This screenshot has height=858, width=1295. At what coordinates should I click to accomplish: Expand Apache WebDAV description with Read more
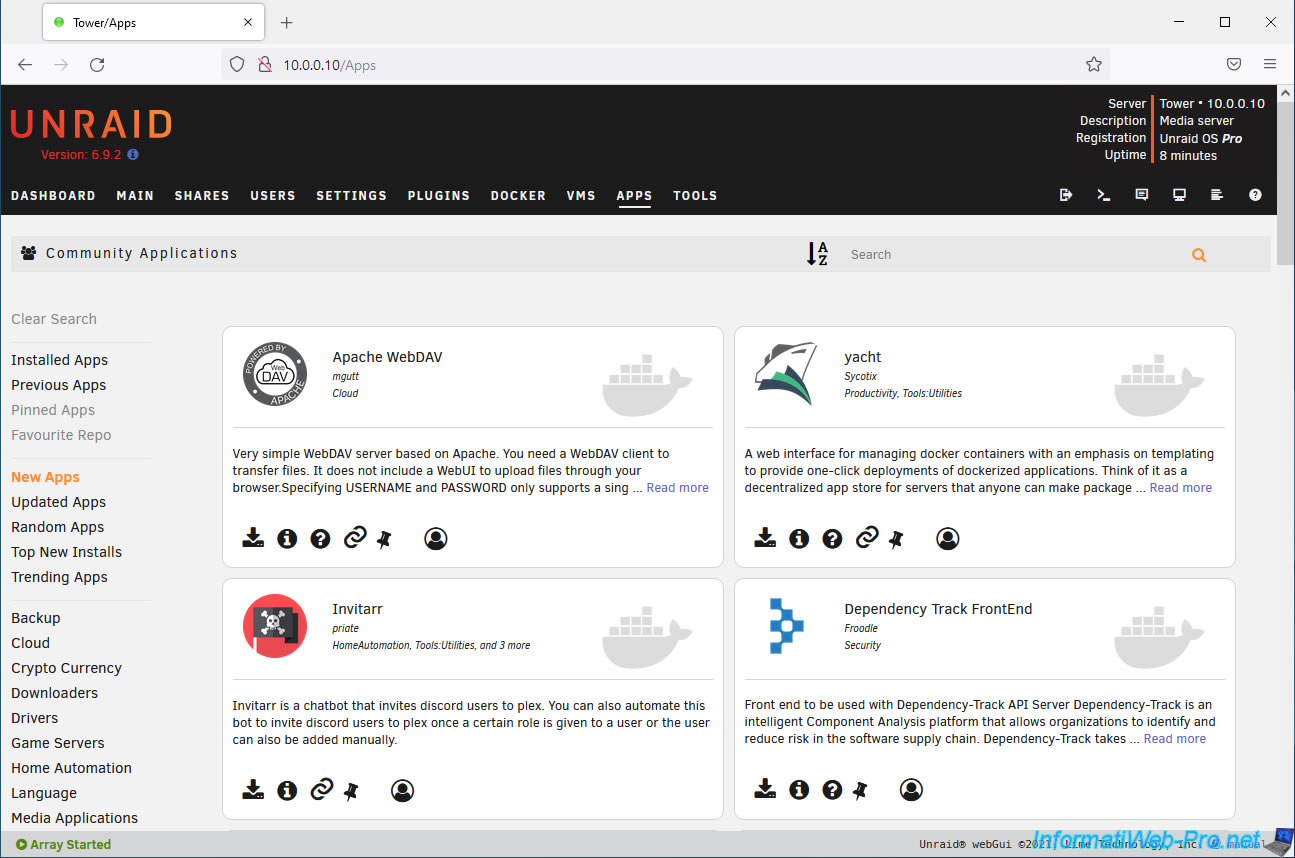(x=677, y=488)
